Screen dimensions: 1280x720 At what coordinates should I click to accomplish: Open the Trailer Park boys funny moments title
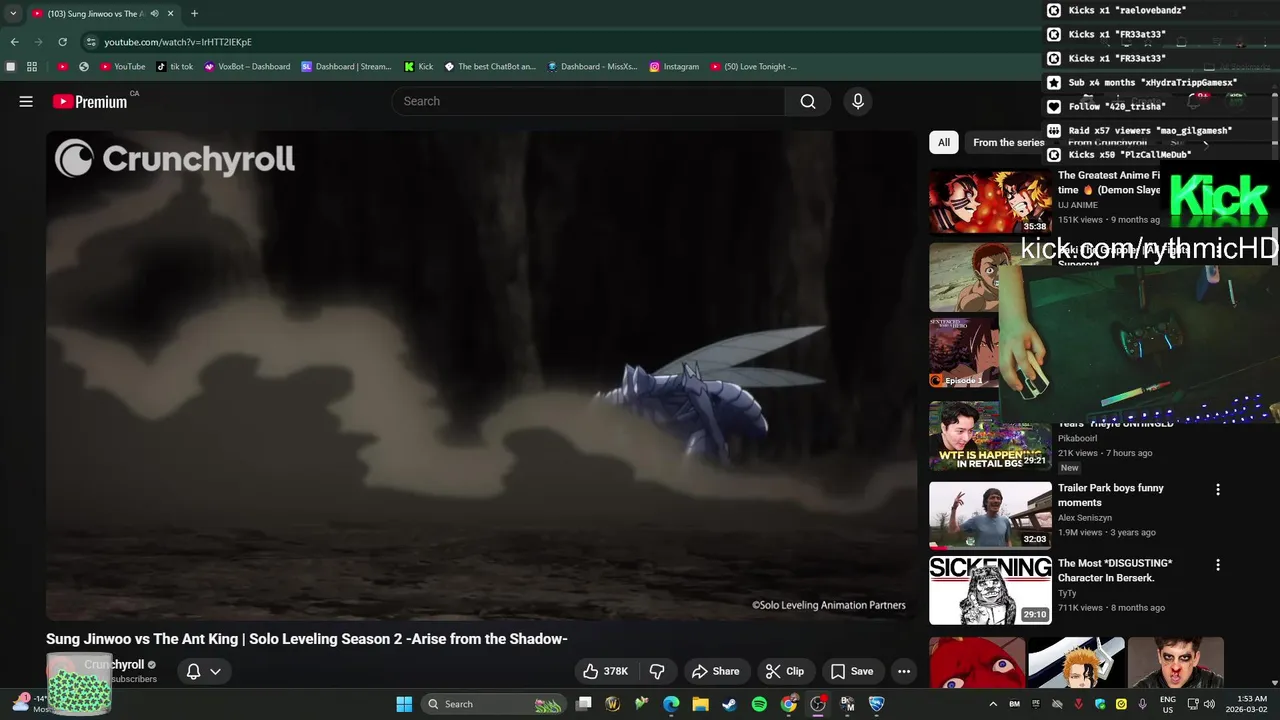pyautogui.click(x=1110, y=495)
